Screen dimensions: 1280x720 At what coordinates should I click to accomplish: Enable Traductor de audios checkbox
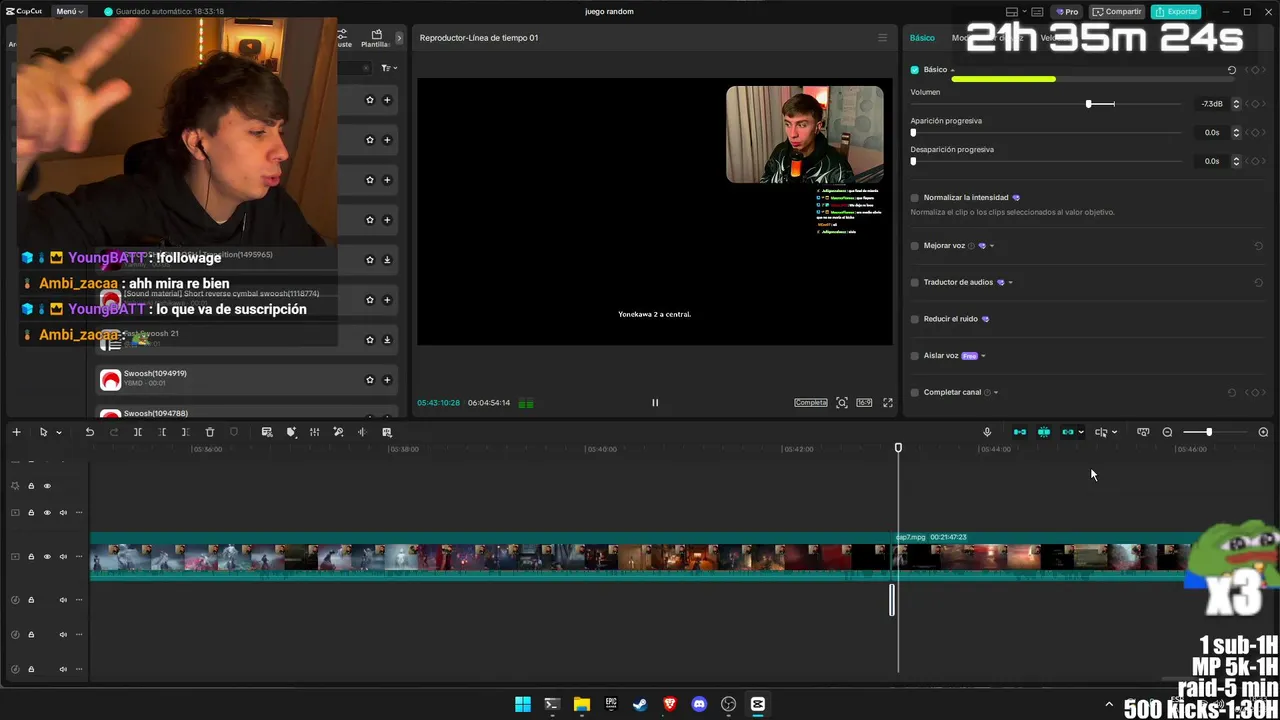coord(914,283)
